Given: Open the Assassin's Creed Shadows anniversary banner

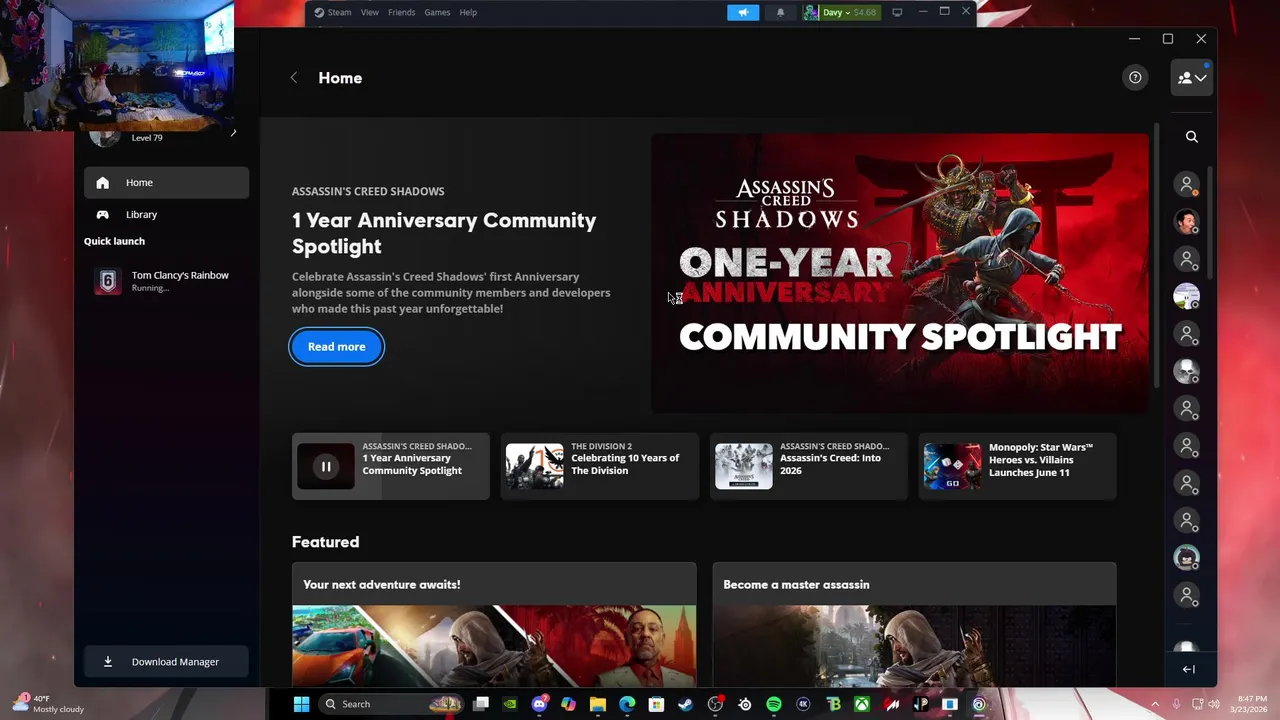Looking at the screenshot, I should (x=900, y=273).
